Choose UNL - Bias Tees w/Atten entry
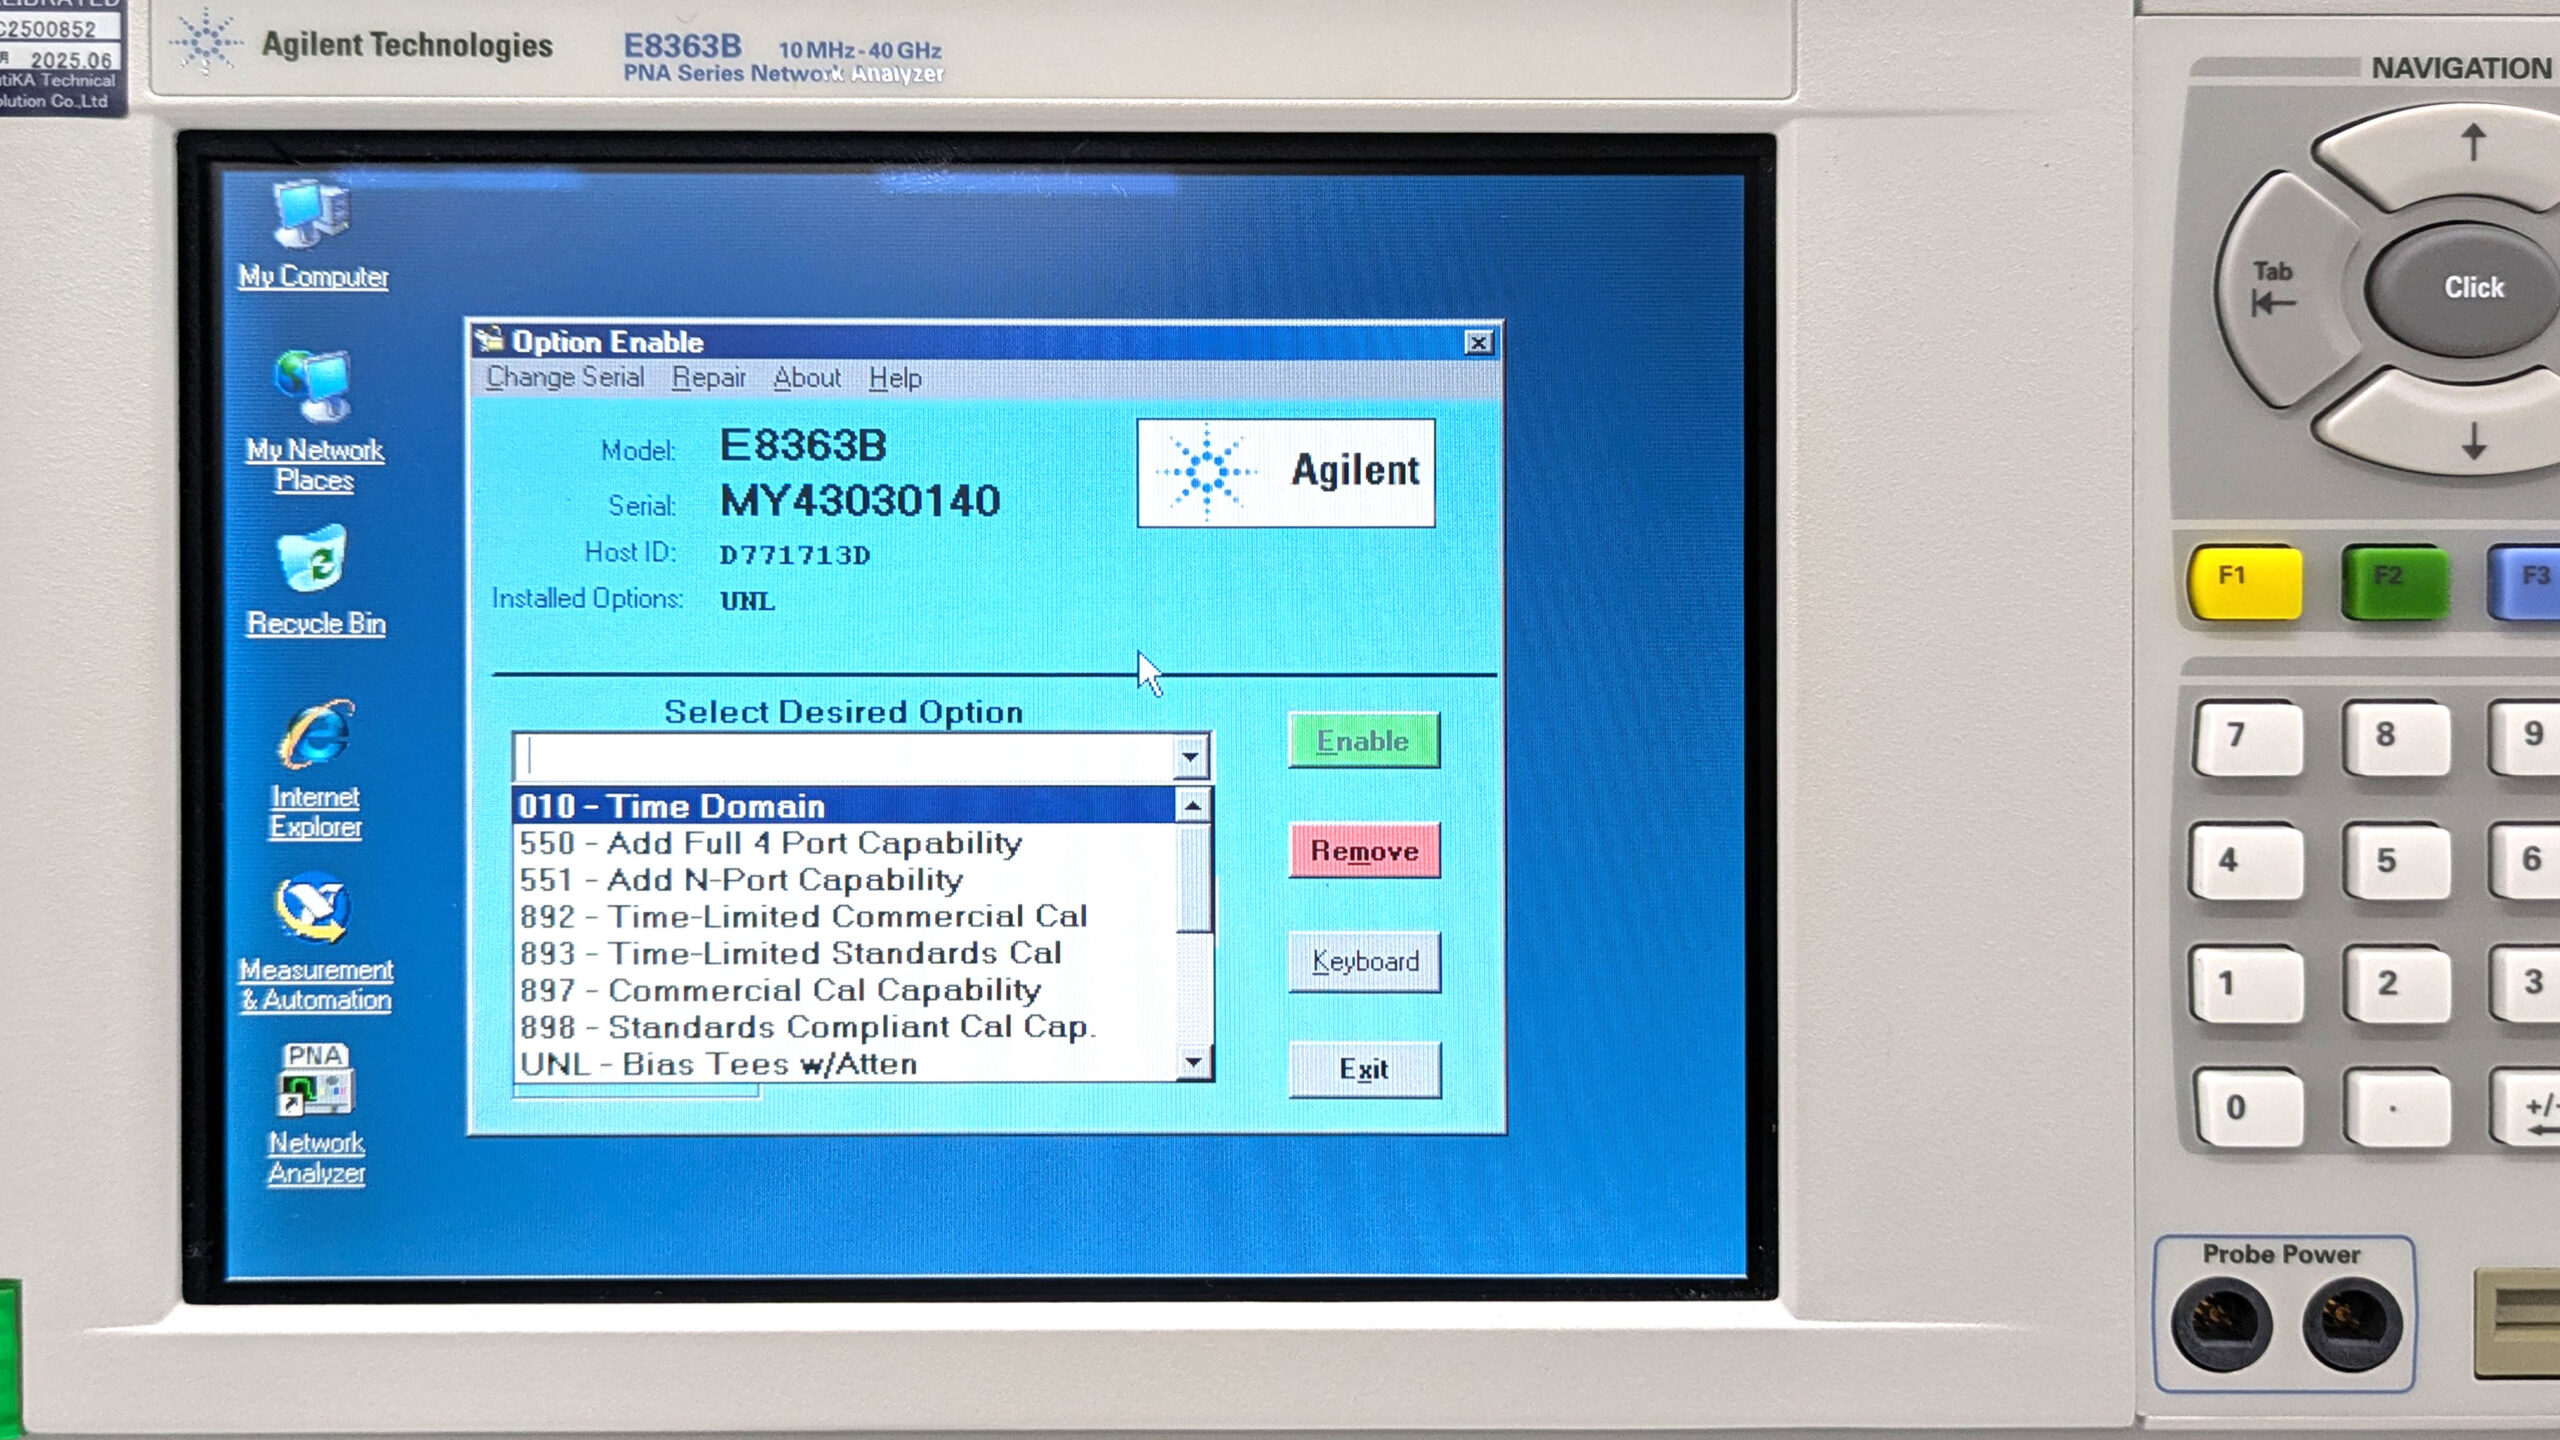The height and width of the screenshot is (1440, 2560). (x=718, y=1064)
